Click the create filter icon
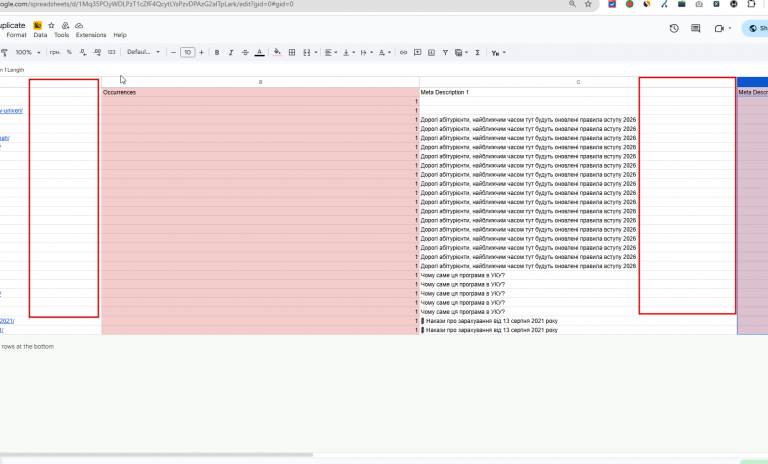Viewport: 768px width, 464px height. coord(445,52)
